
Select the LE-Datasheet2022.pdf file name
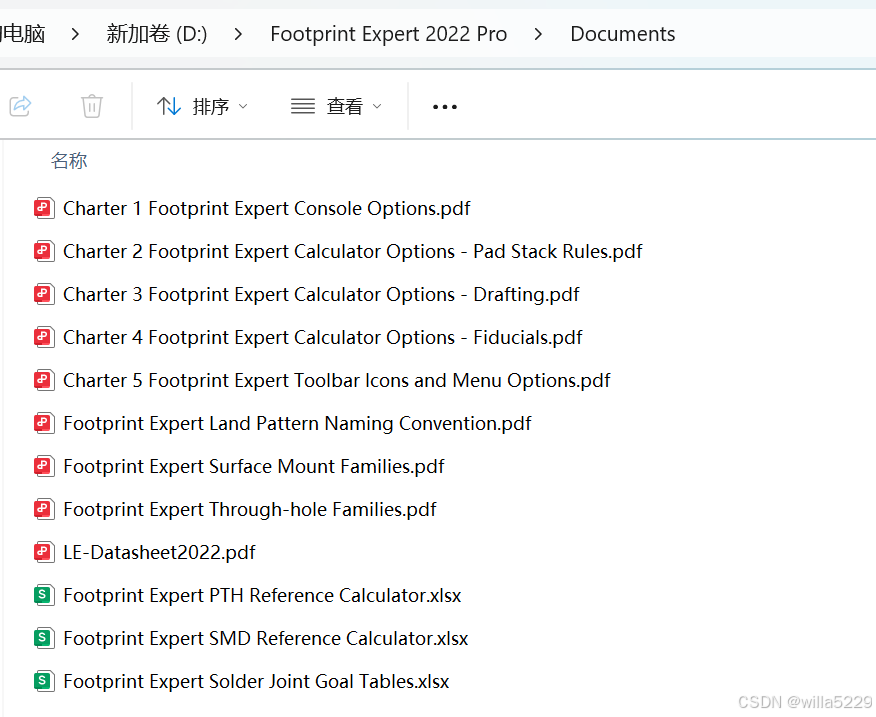(x=159, y=553)
